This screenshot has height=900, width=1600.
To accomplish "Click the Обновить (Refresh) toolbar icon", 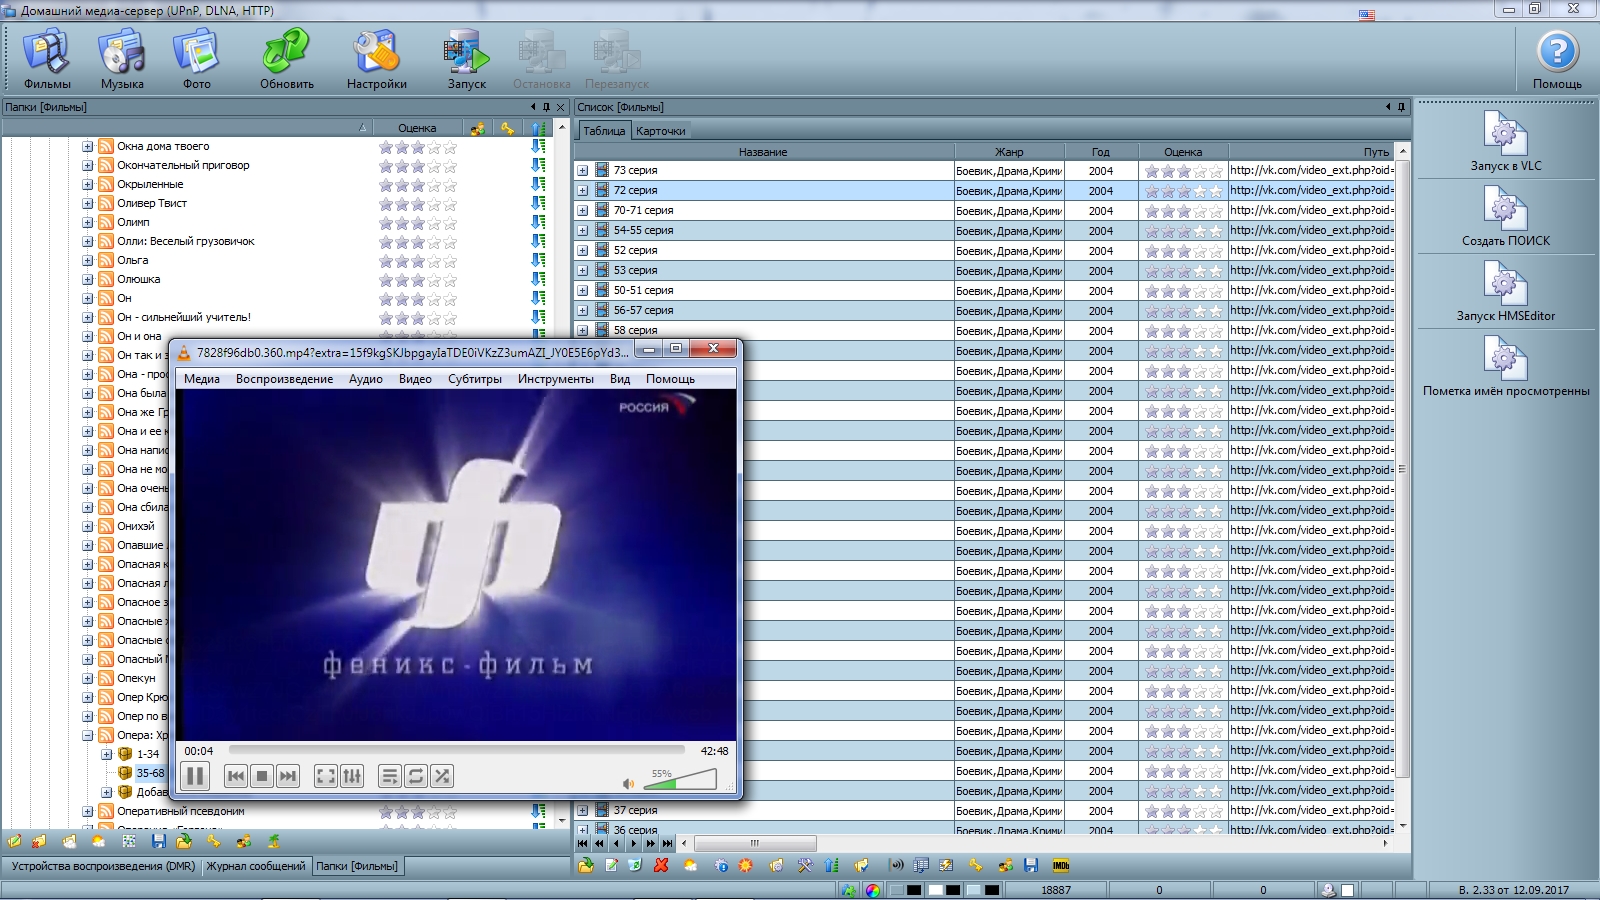I will pyautogui.click(x=287, y=54).
